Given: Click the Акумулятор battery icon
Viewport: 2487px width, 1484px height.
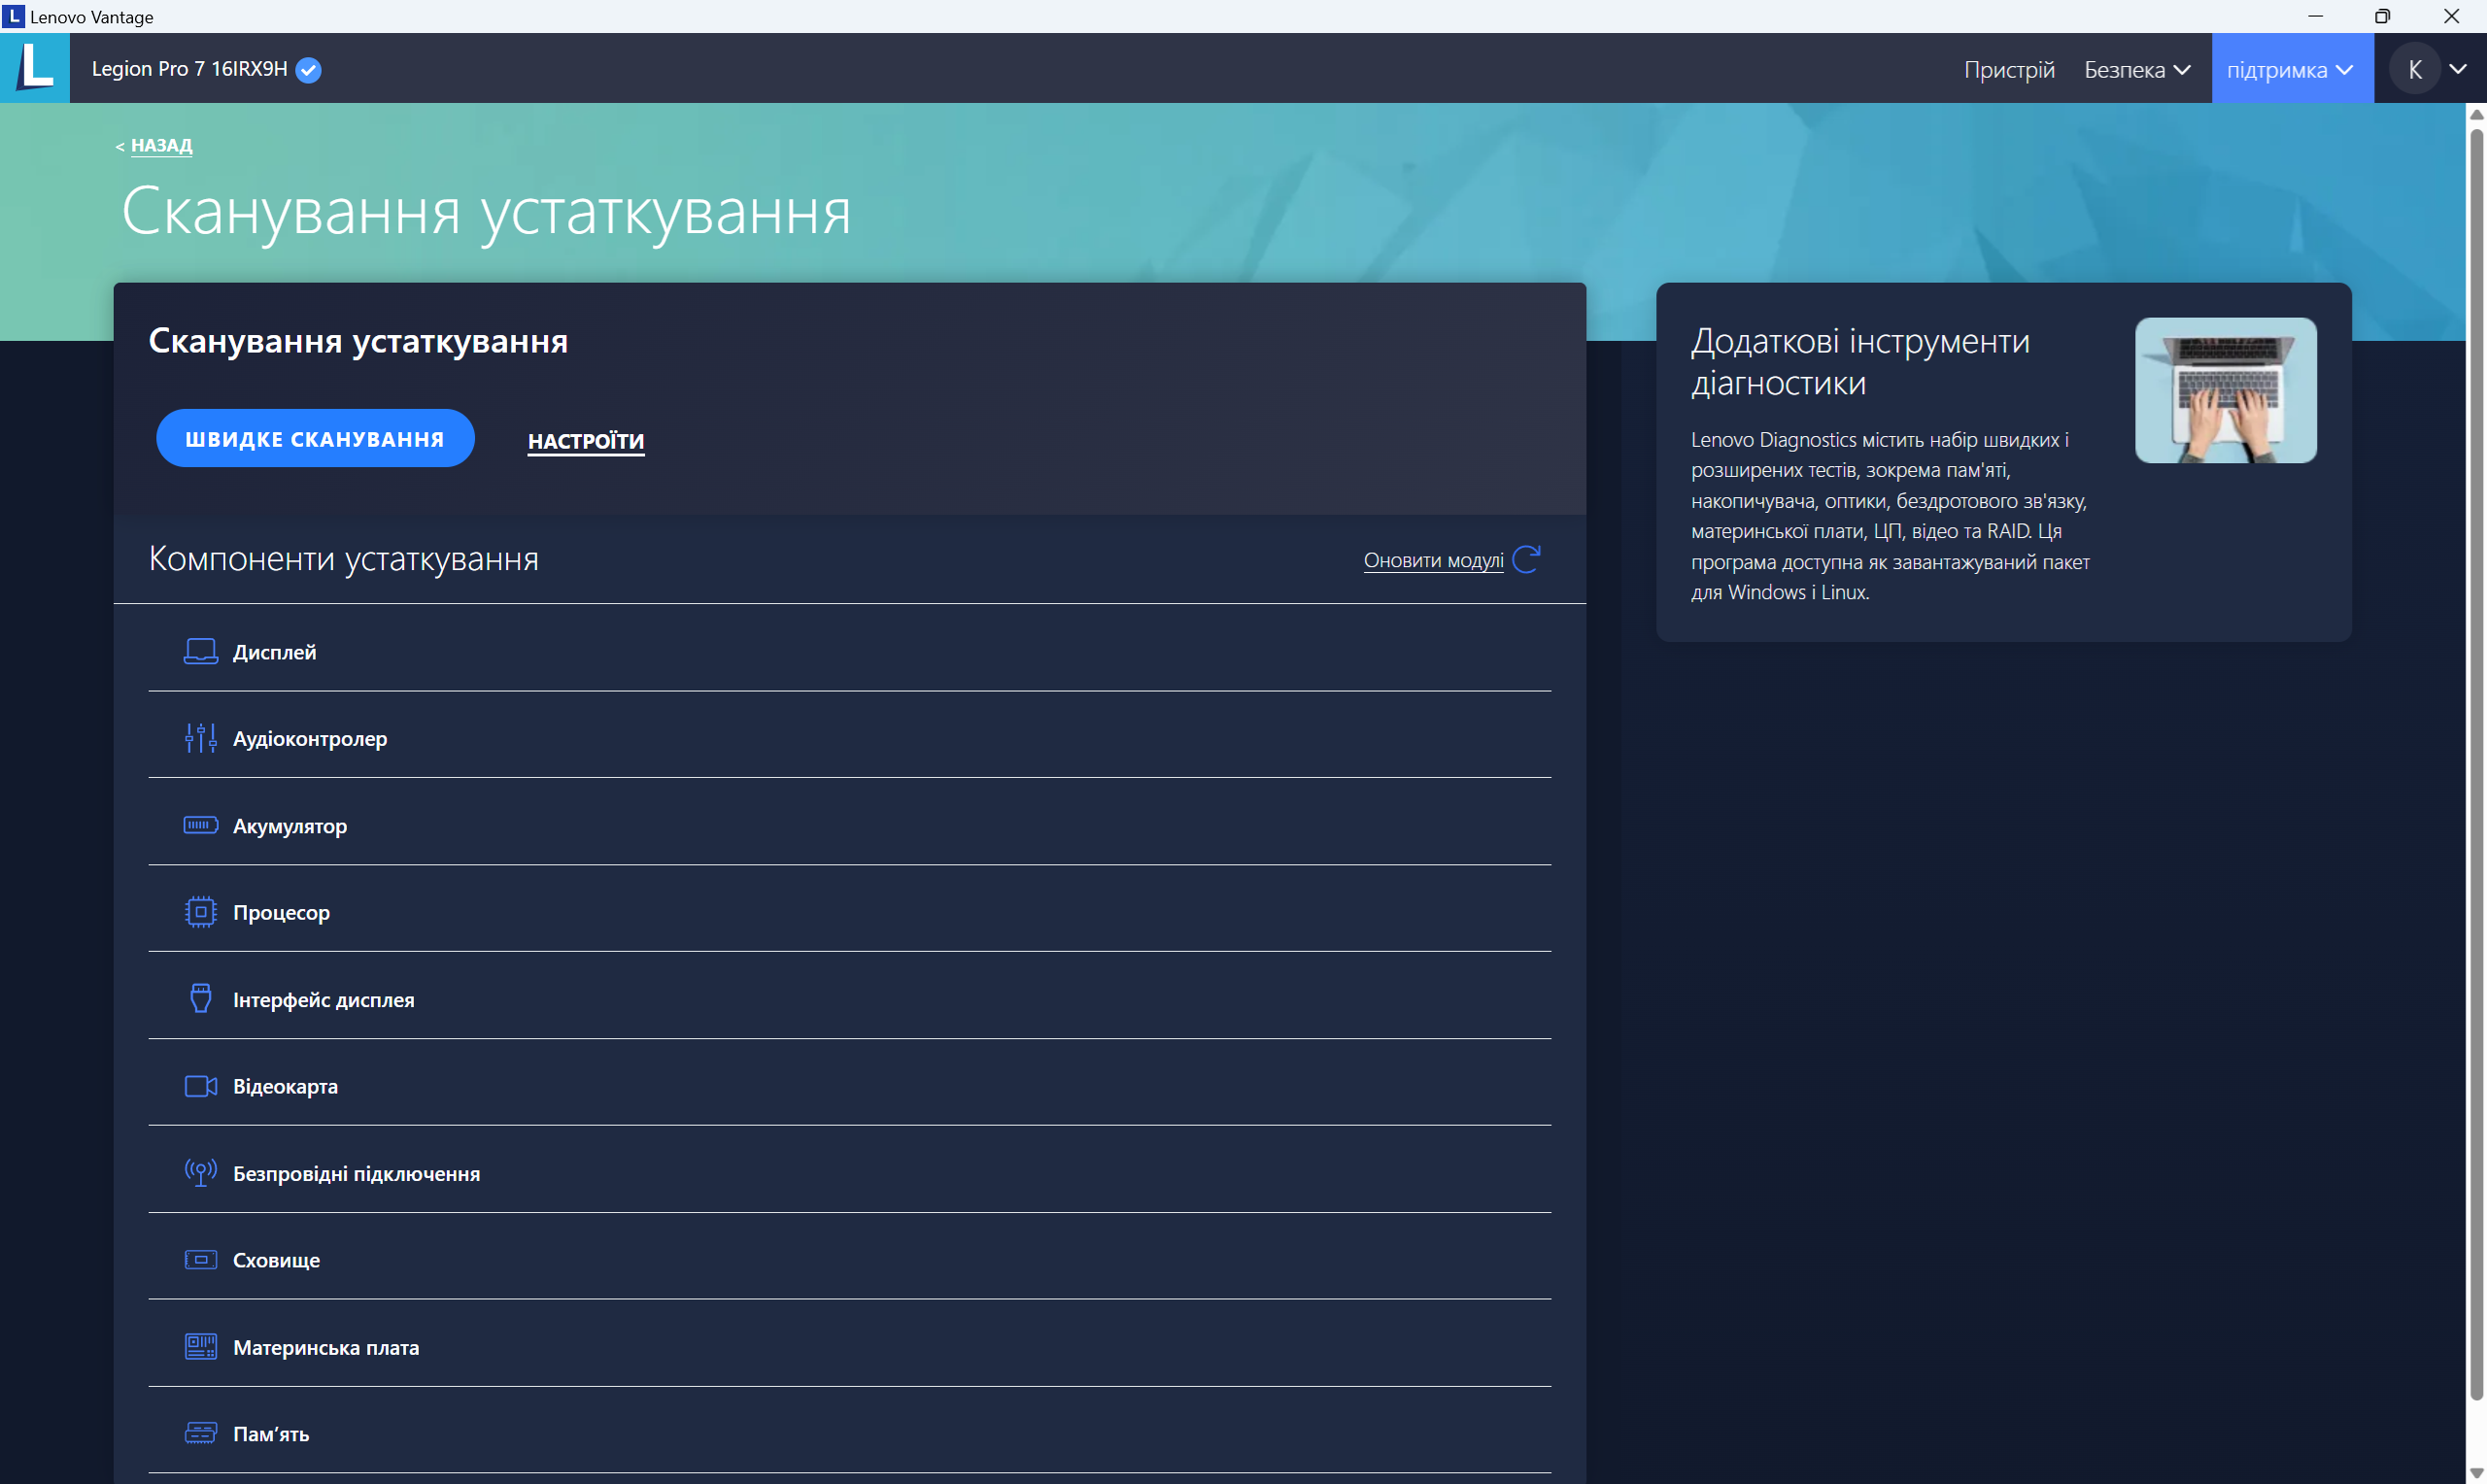Looking at the screenshot, I should pos(201,825).
